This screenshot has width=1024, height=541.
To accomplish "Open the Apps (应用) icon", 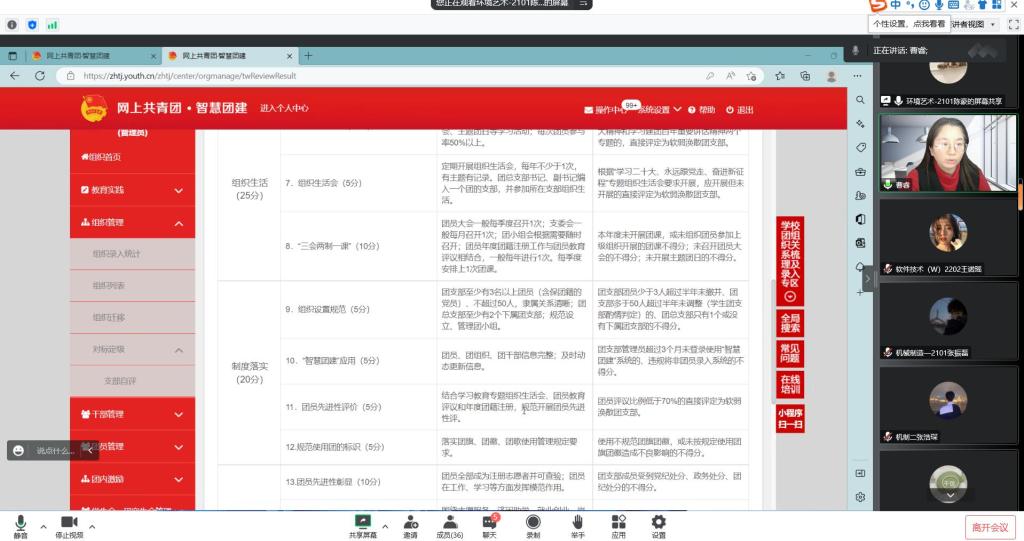I will (x=618, y=521).
